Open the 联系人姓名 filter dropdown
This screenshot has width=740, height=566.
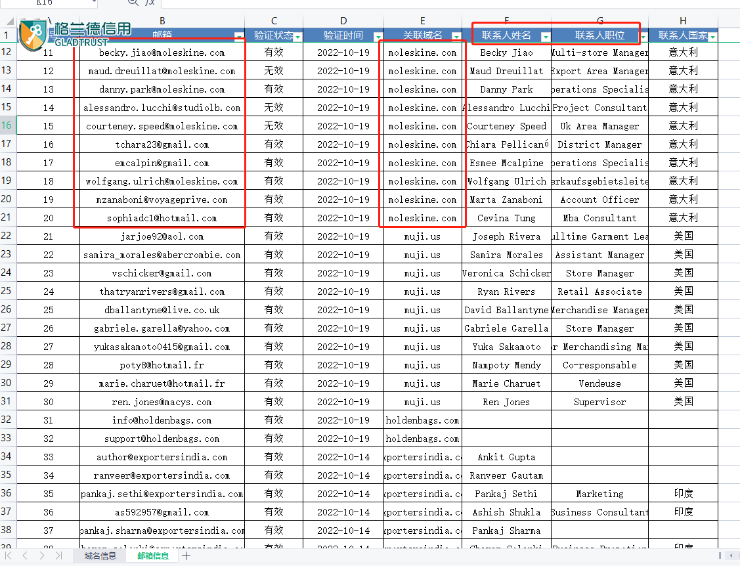point(546,36)
